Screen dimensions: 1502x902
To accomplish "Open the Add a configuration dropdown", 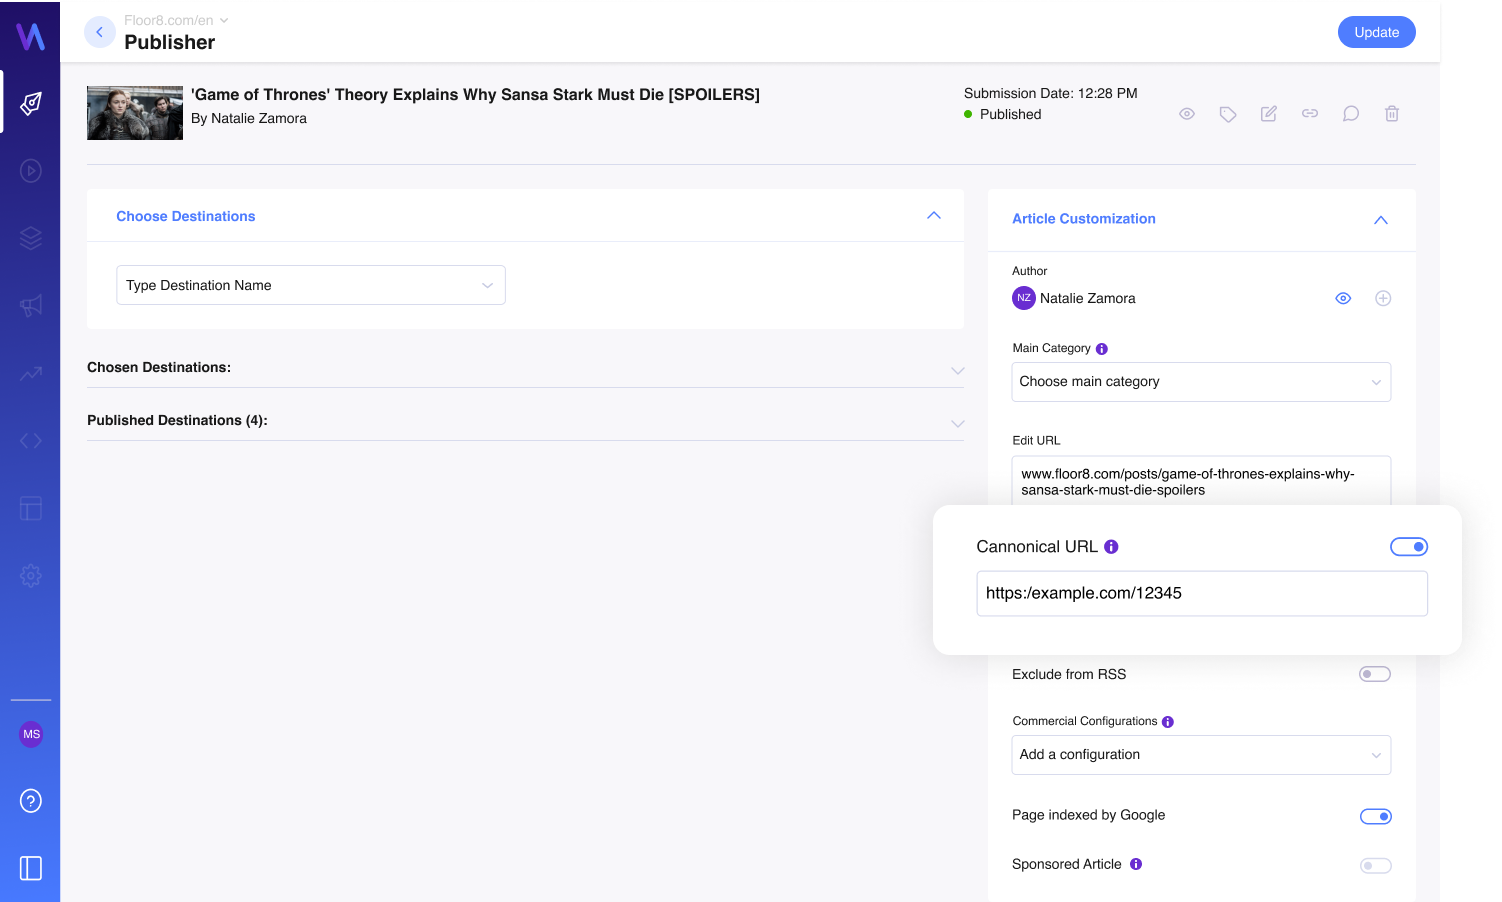I will tap(1201, 755).
